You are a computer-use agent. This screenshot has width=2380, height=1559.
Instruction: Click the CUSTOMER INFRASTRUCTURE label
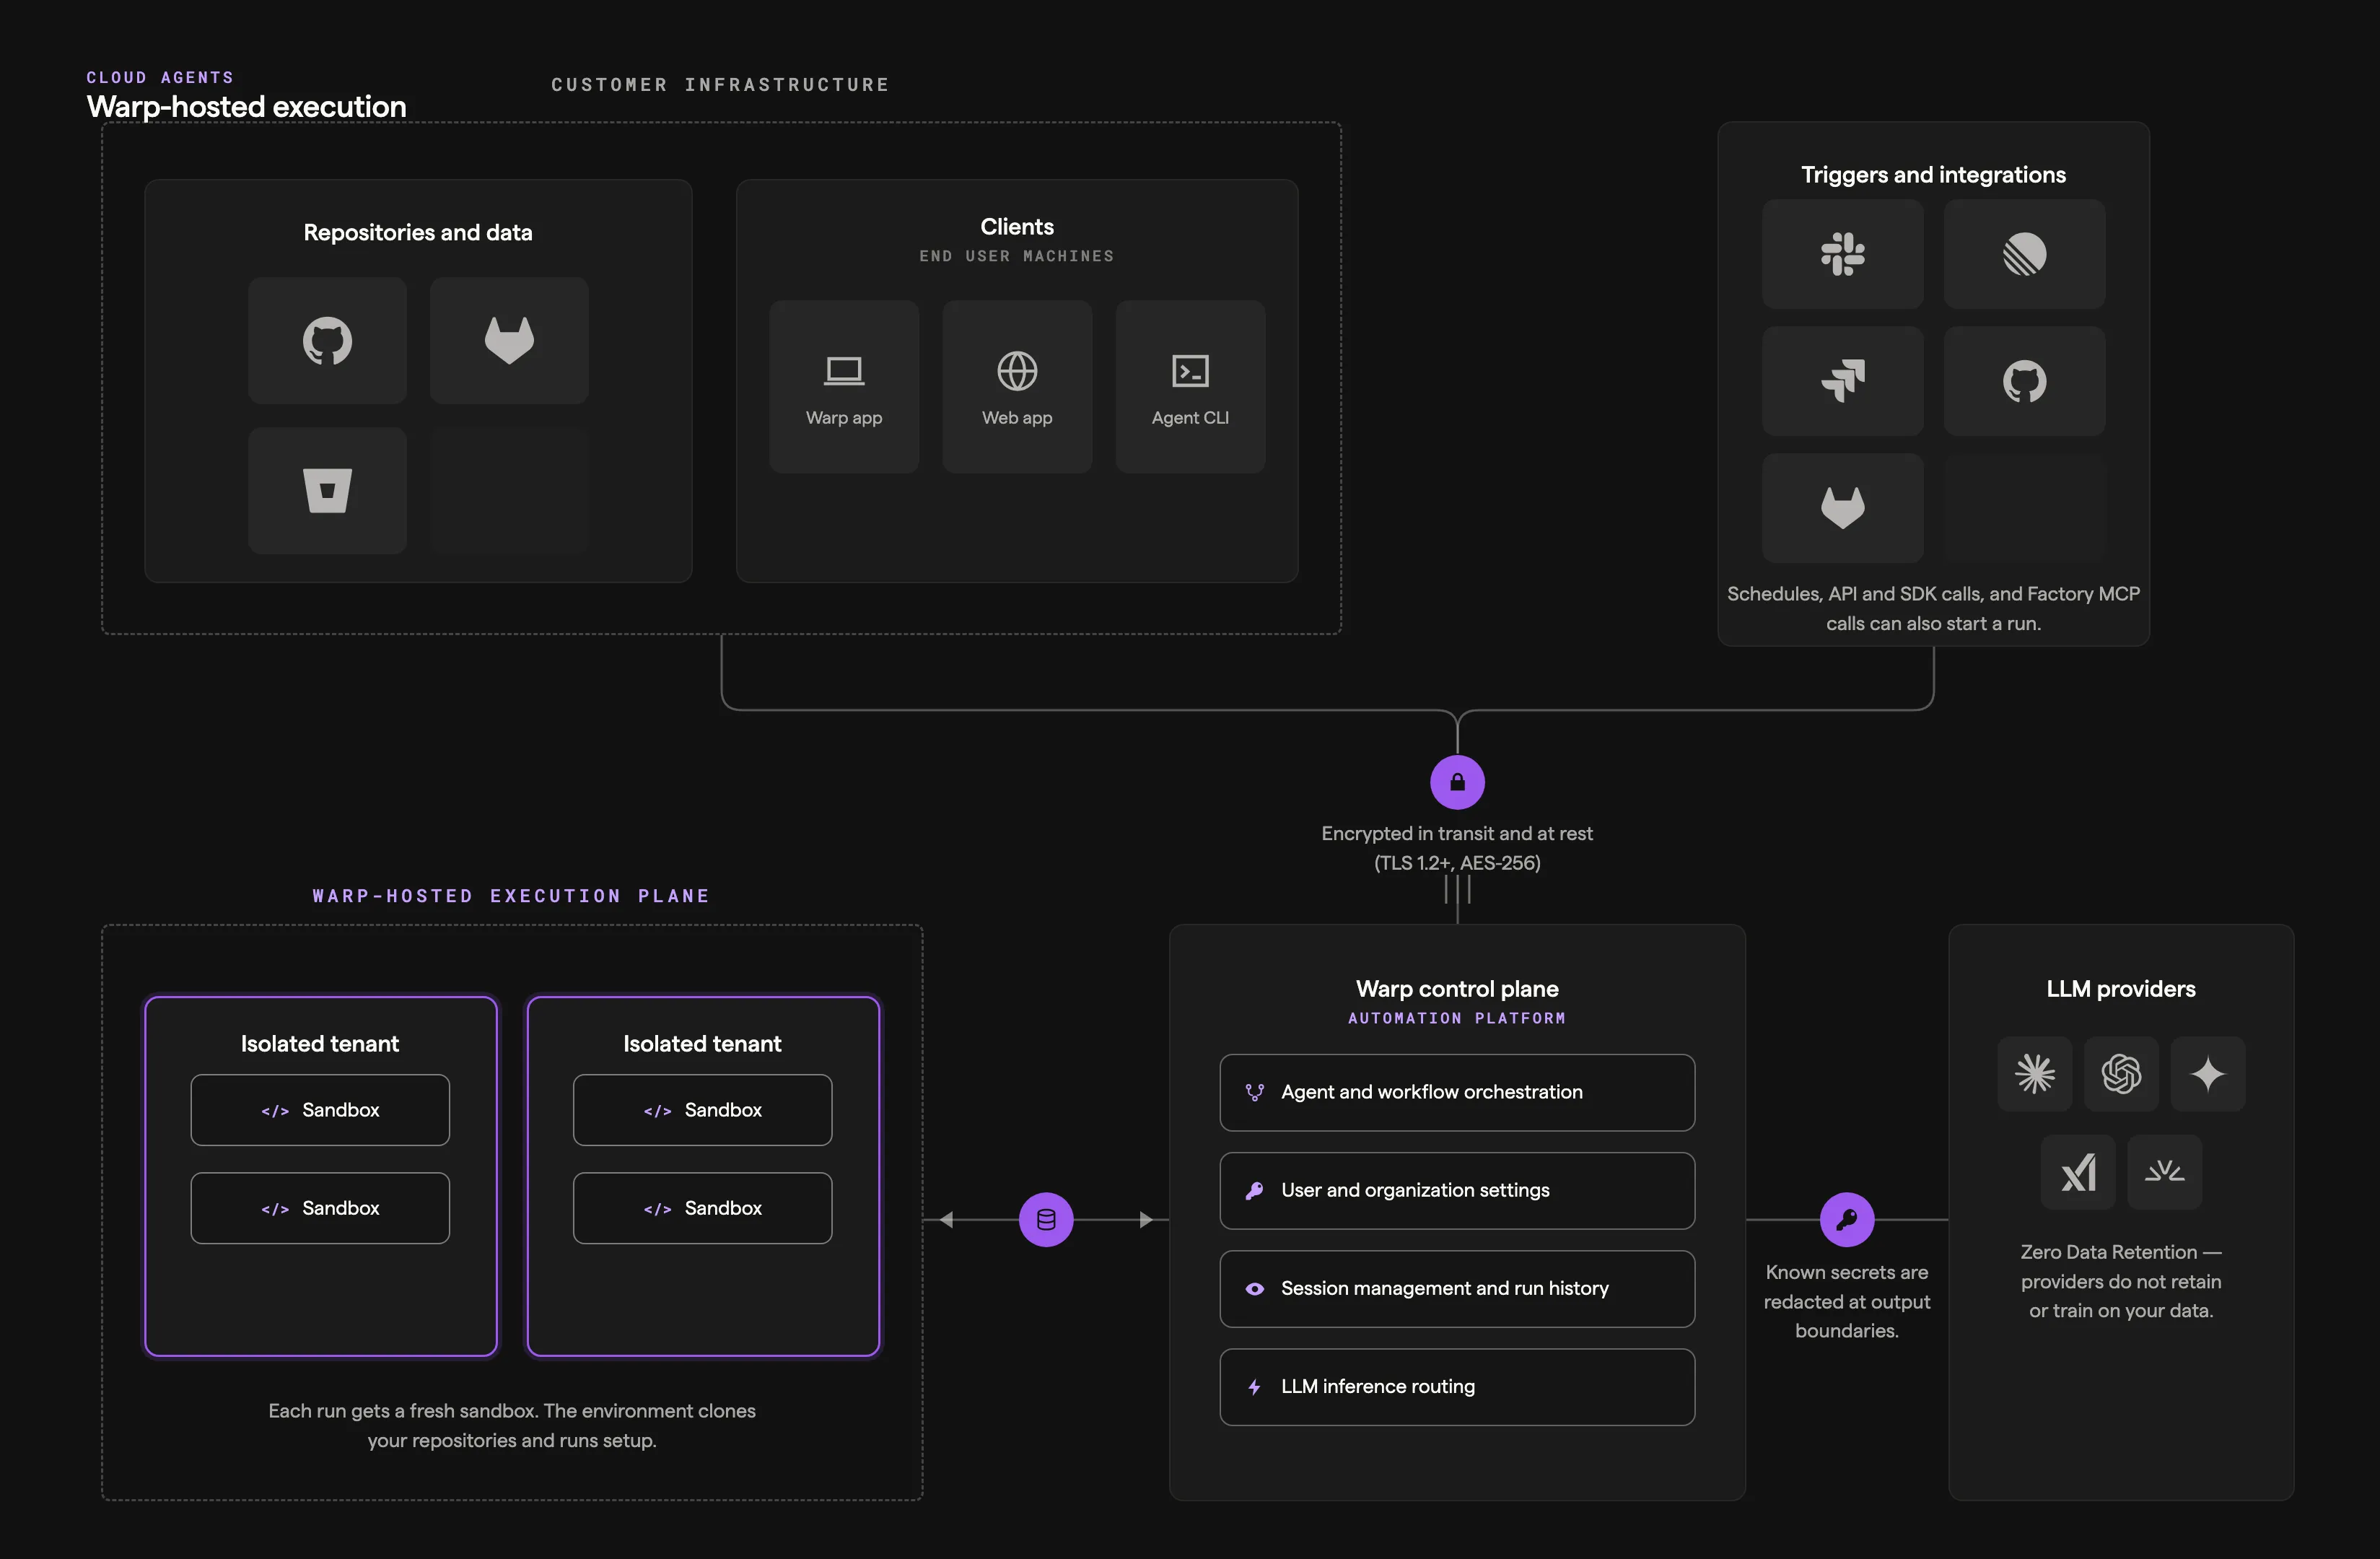[720, 85]
